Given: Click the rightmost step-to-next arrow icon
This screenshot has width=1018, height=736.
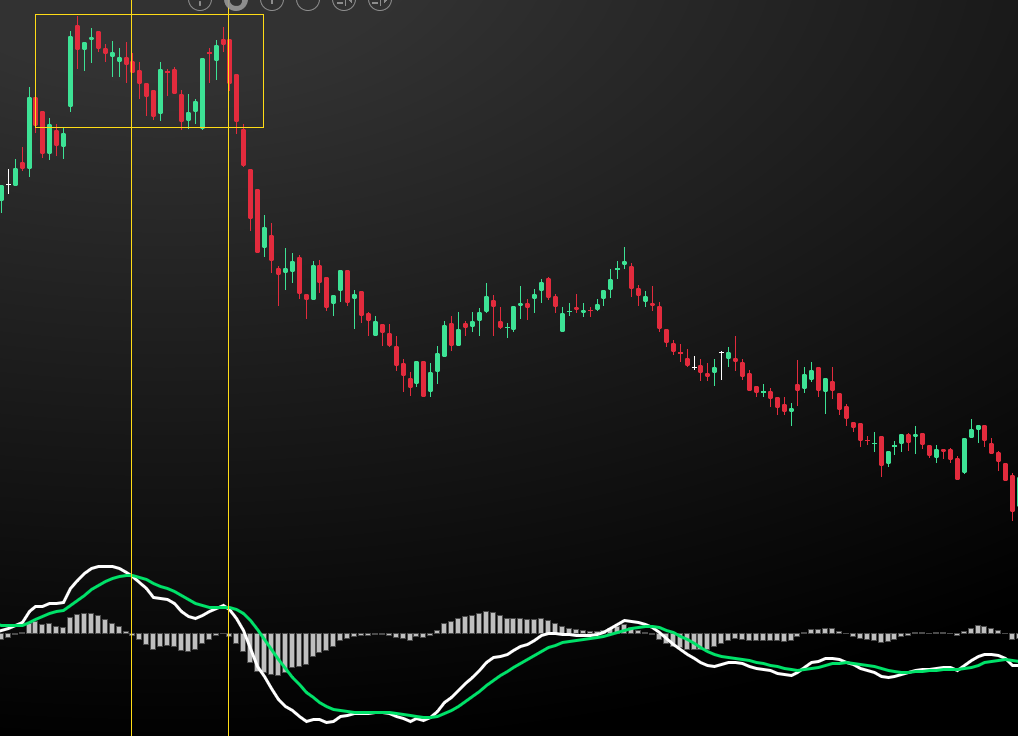Looking at the screenshot, I should tap(380, 2).
